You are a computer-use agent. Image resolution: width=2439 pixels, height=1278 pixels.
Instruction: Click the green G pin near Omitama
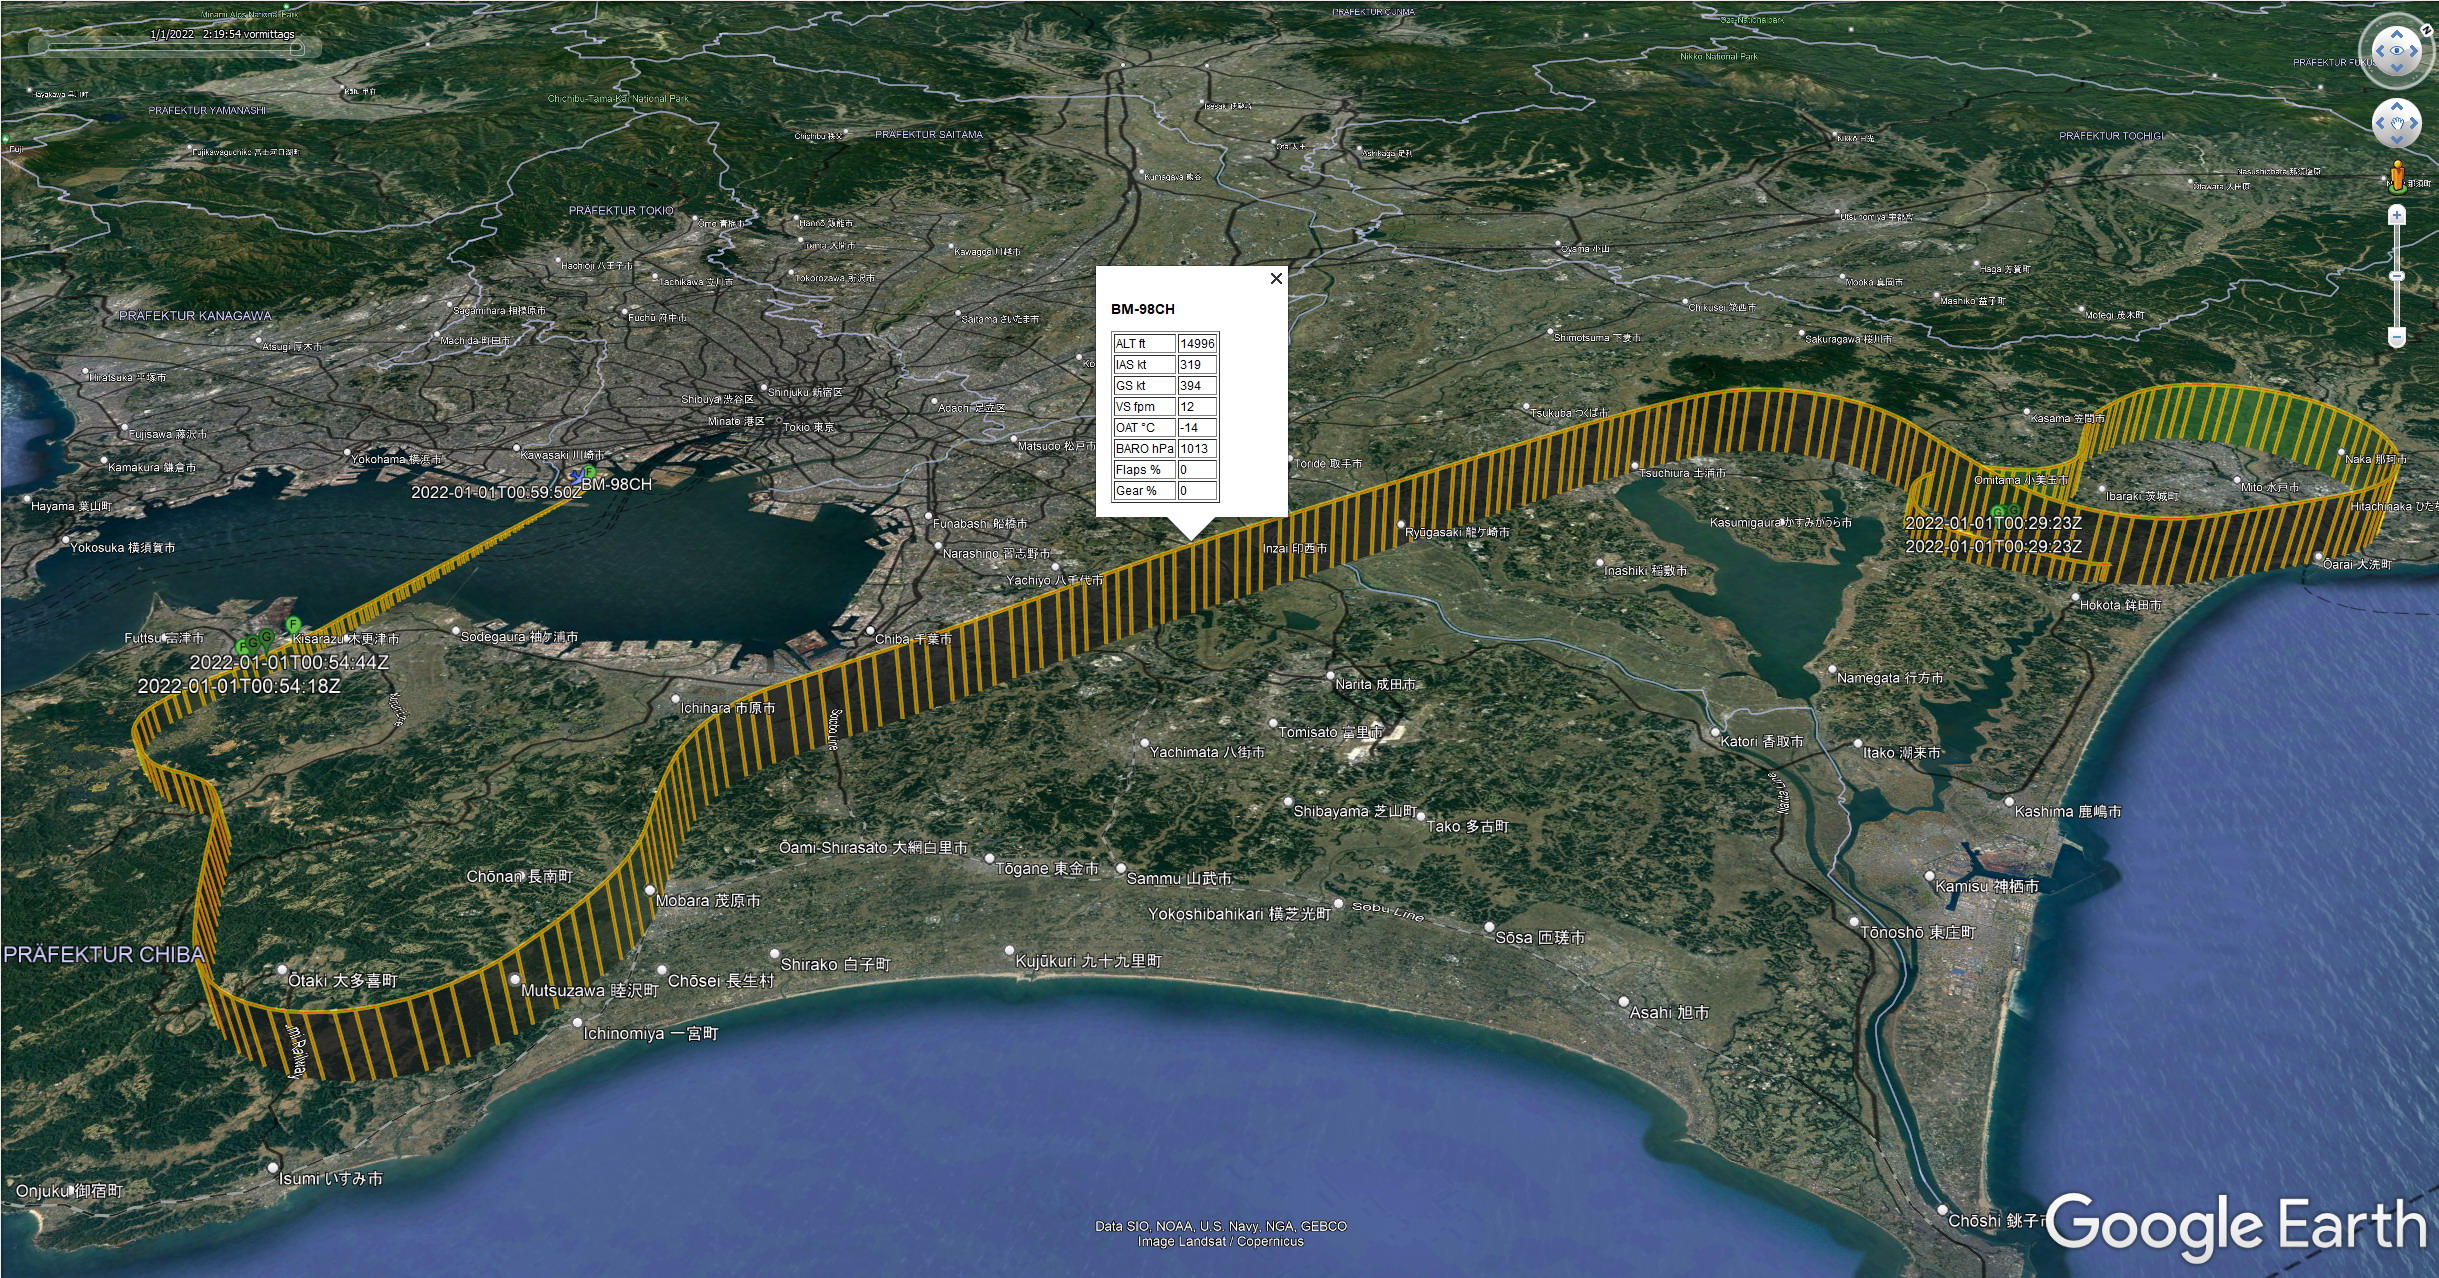point(1997,512)
